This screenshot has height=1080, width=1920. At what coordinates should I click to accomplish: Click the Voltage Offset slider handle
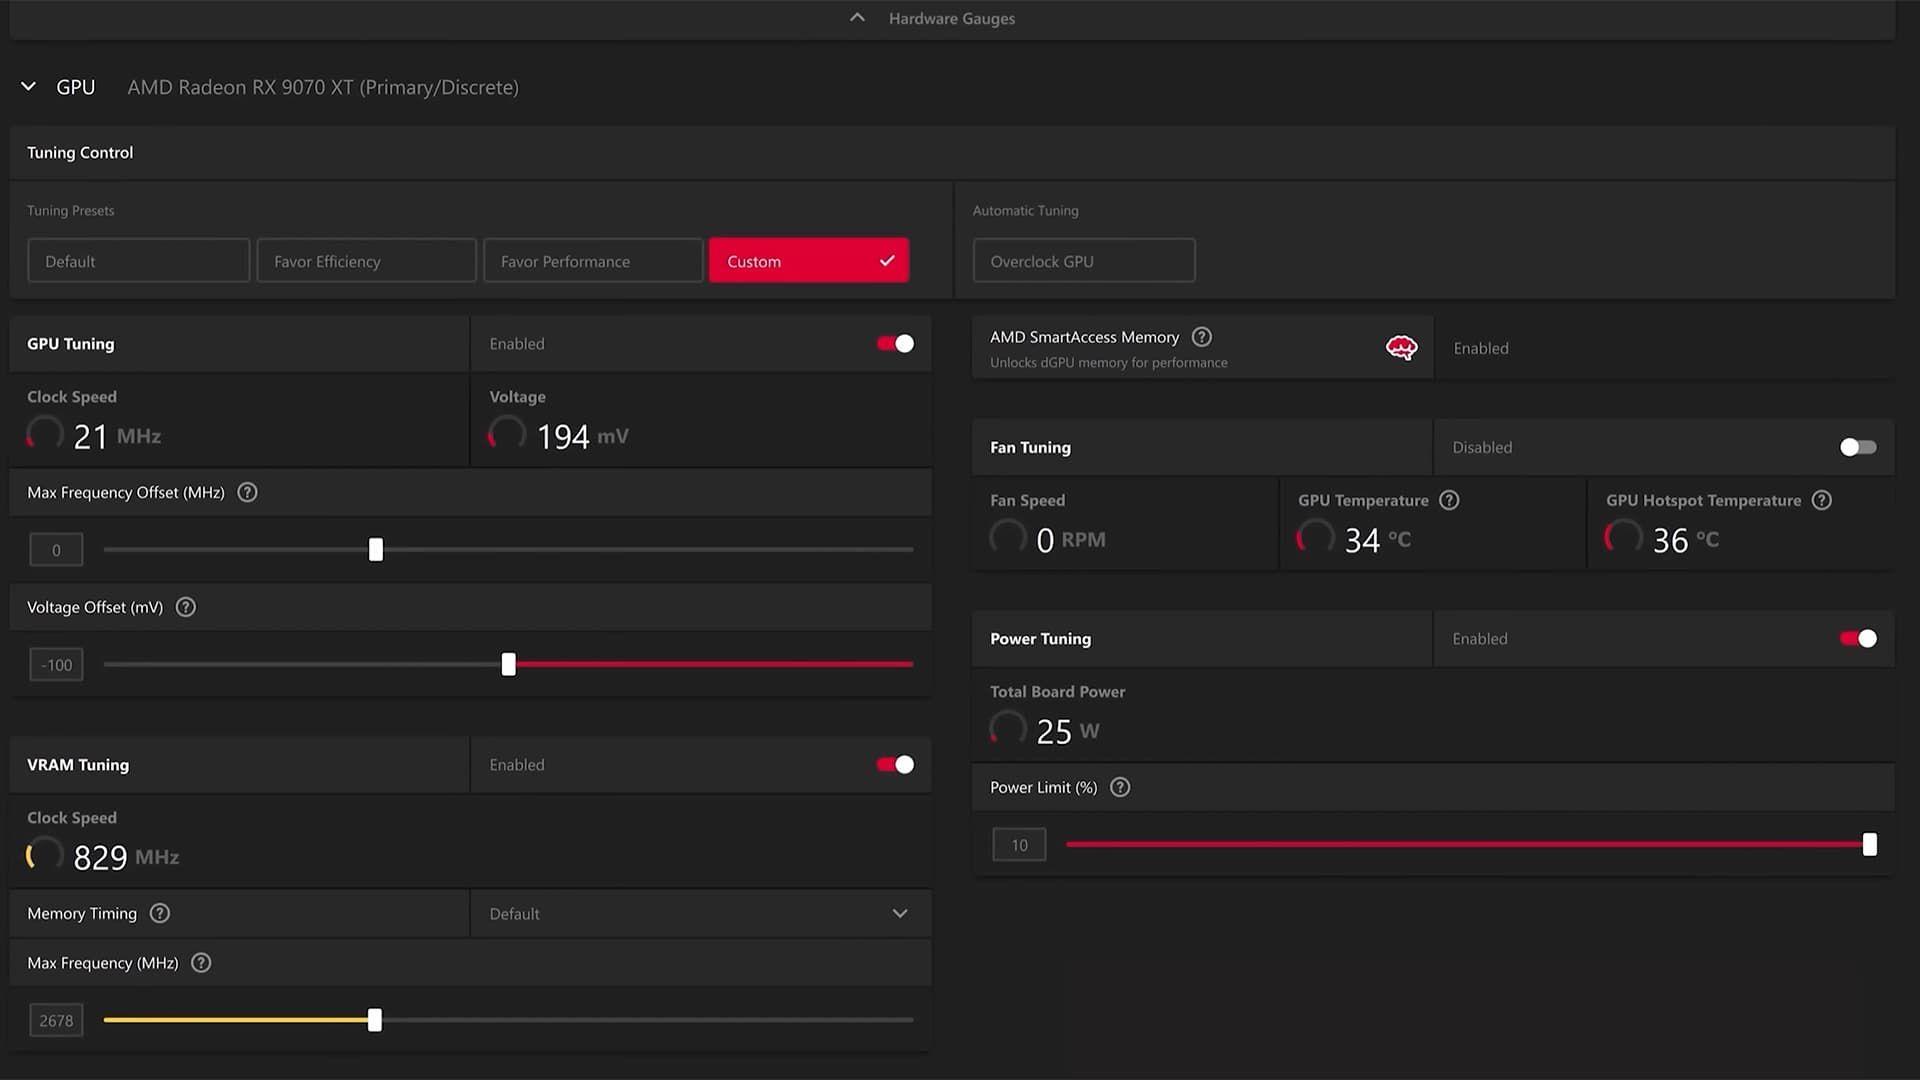509,664
